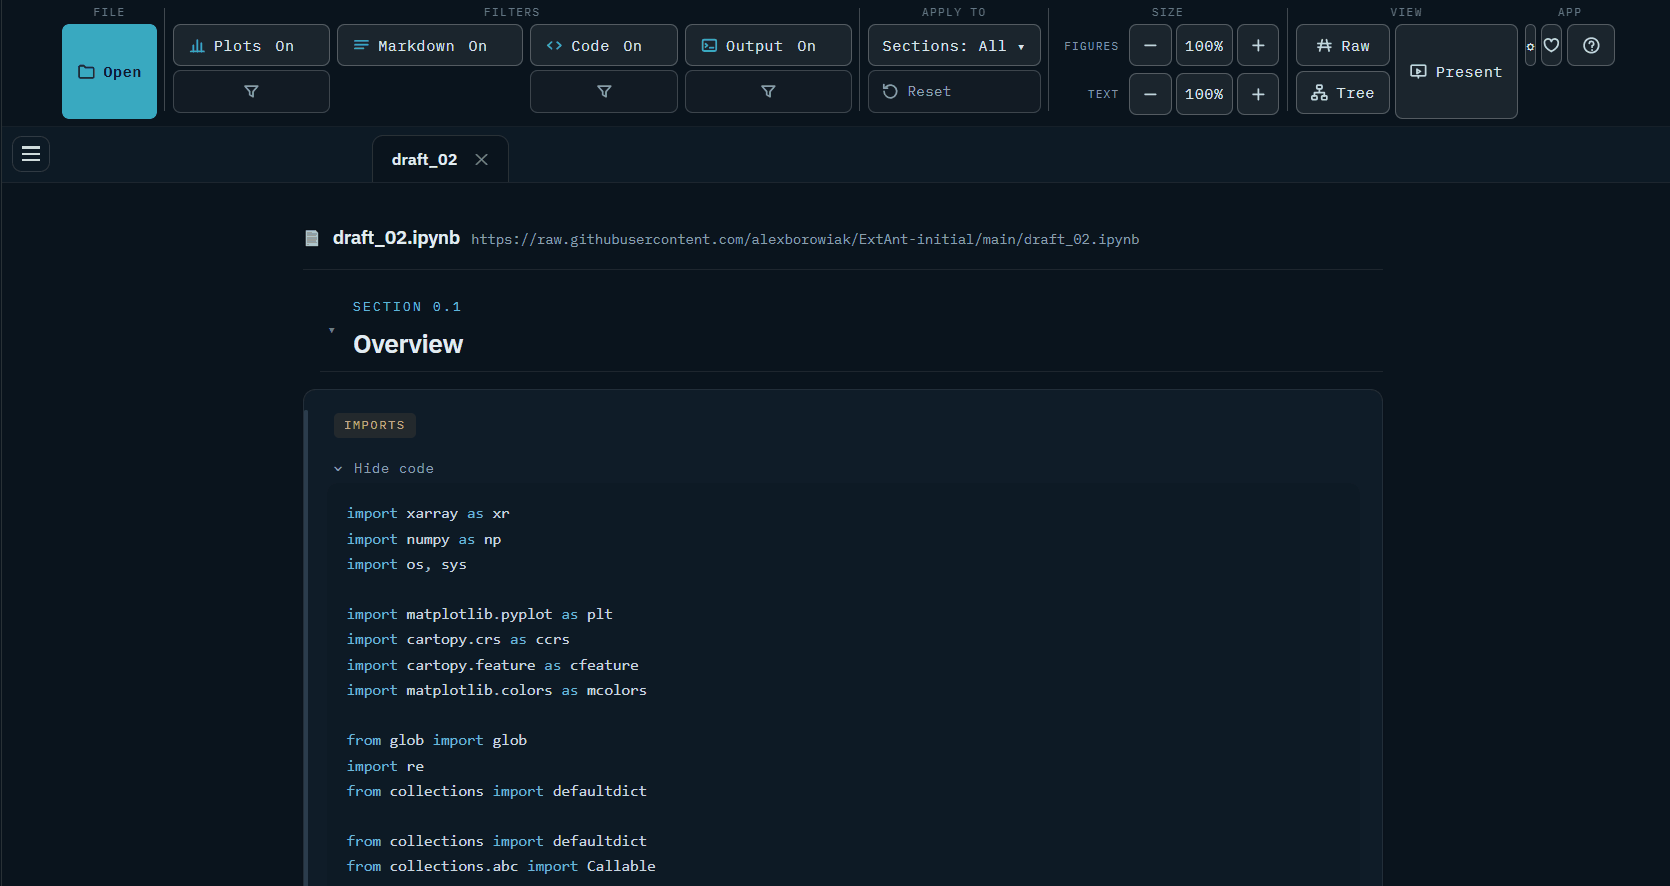Open the settings gear icon
Viewport: 1670px width, 886px height.
tap(1530, 46)
